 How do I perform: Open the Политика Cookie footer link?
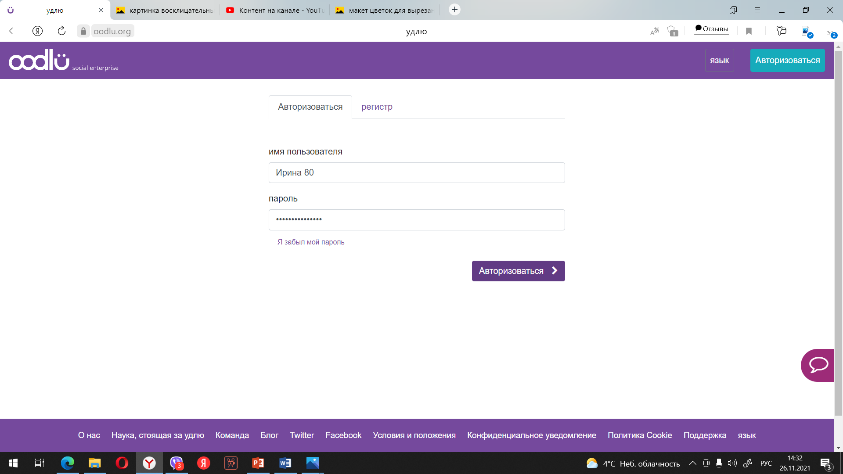coord(640,436)
